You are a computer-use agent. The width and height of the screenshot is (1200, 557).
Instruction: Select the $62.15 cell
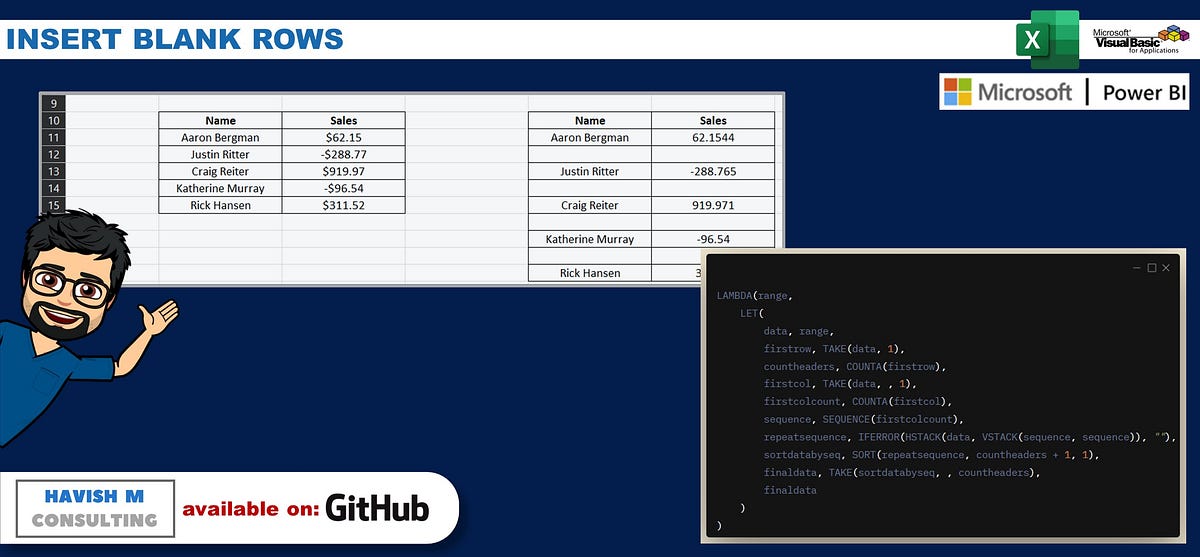coord(343,137)
